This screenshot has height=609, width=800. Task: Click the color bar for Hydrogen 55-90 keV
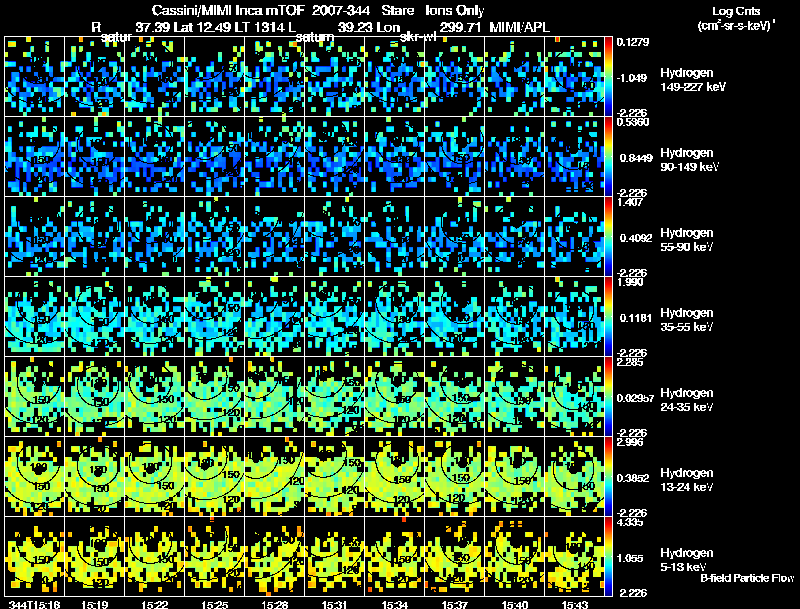click(x=608, y=237)
